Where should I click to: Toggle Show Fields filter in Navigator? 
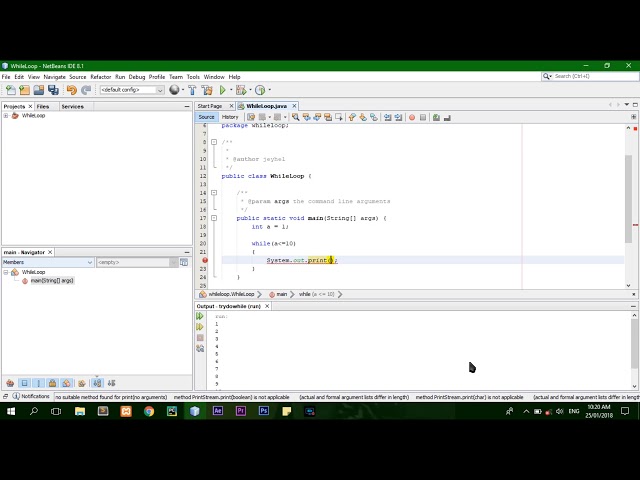[24, 383]
